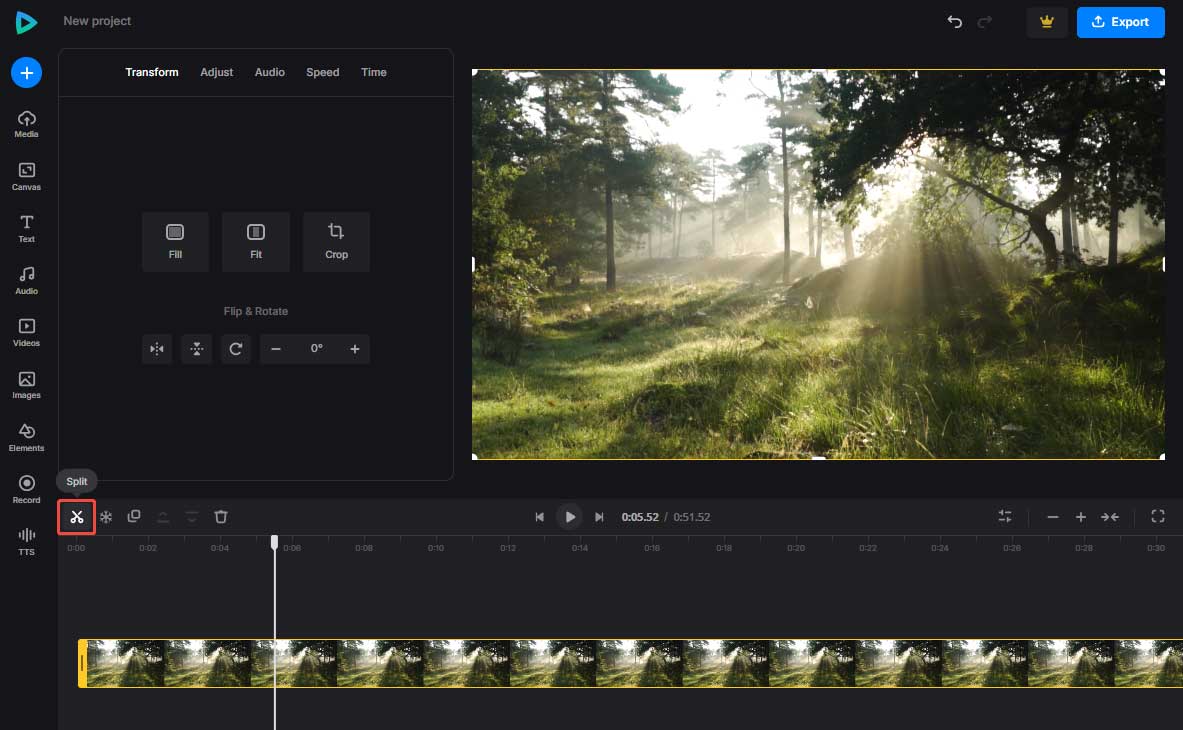Decrease rotation angle with minus button
The height and width of the screenshot is (730, 1183).
pos(276,349)
